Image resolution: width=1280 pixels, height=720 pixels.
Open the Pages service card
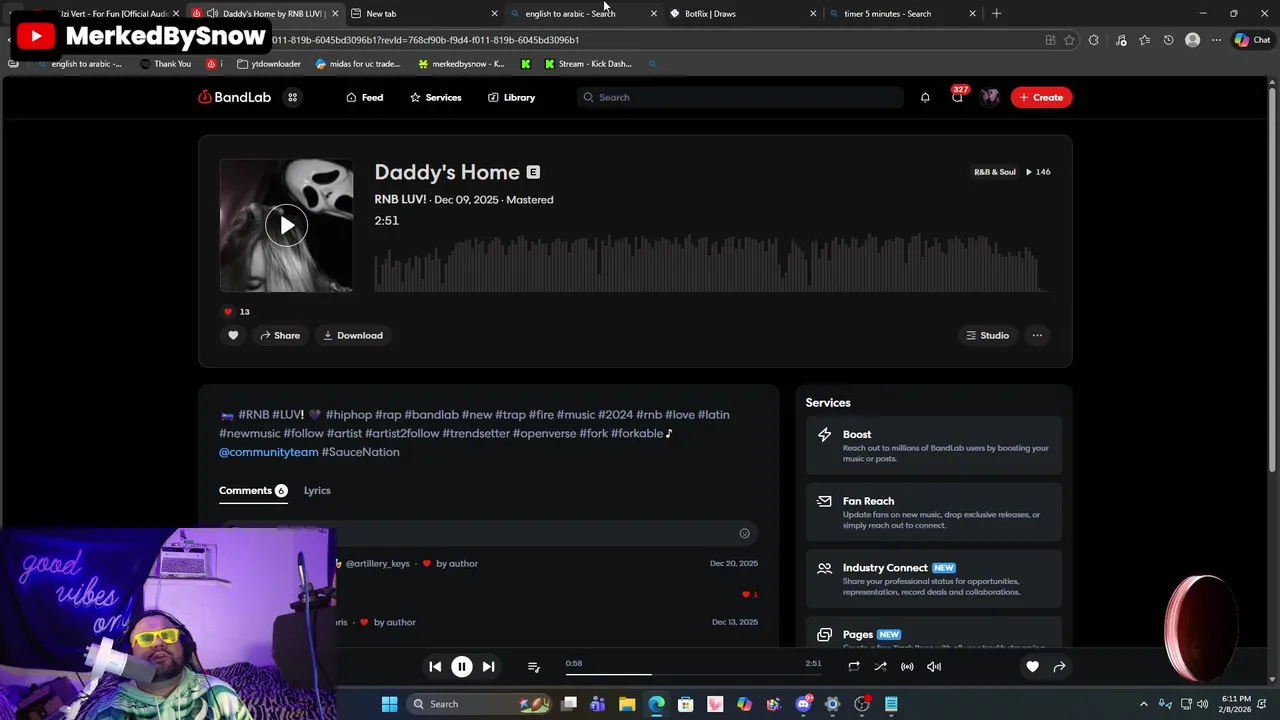click(x=933, y=632)
